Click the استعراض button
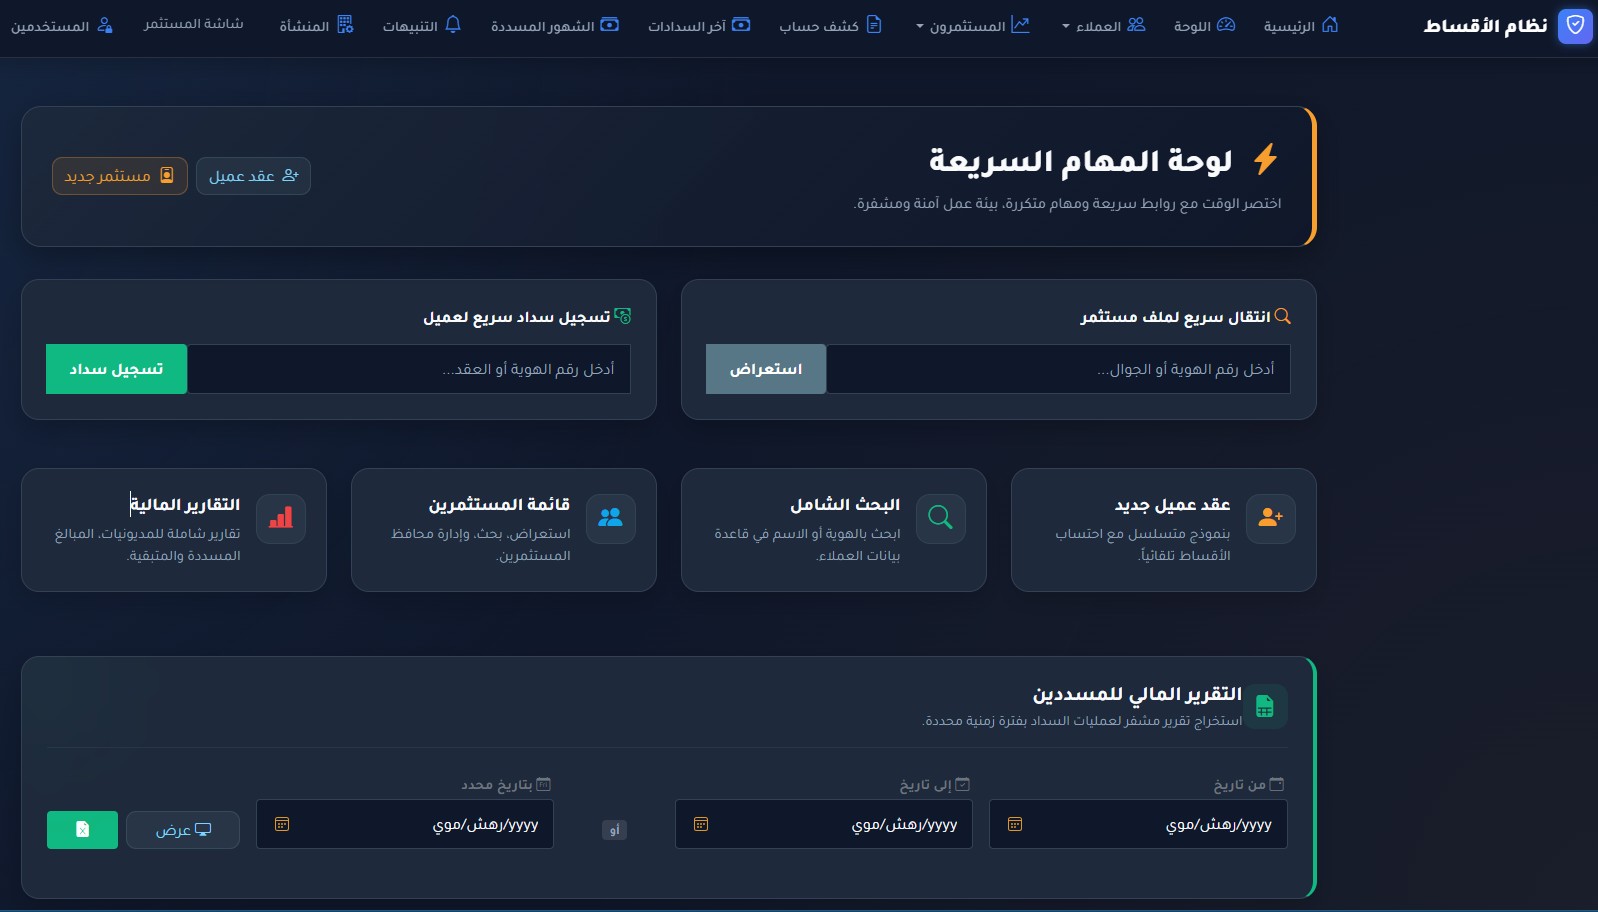The height and width of the screenshot is (912, 1598). click(766, 369)
